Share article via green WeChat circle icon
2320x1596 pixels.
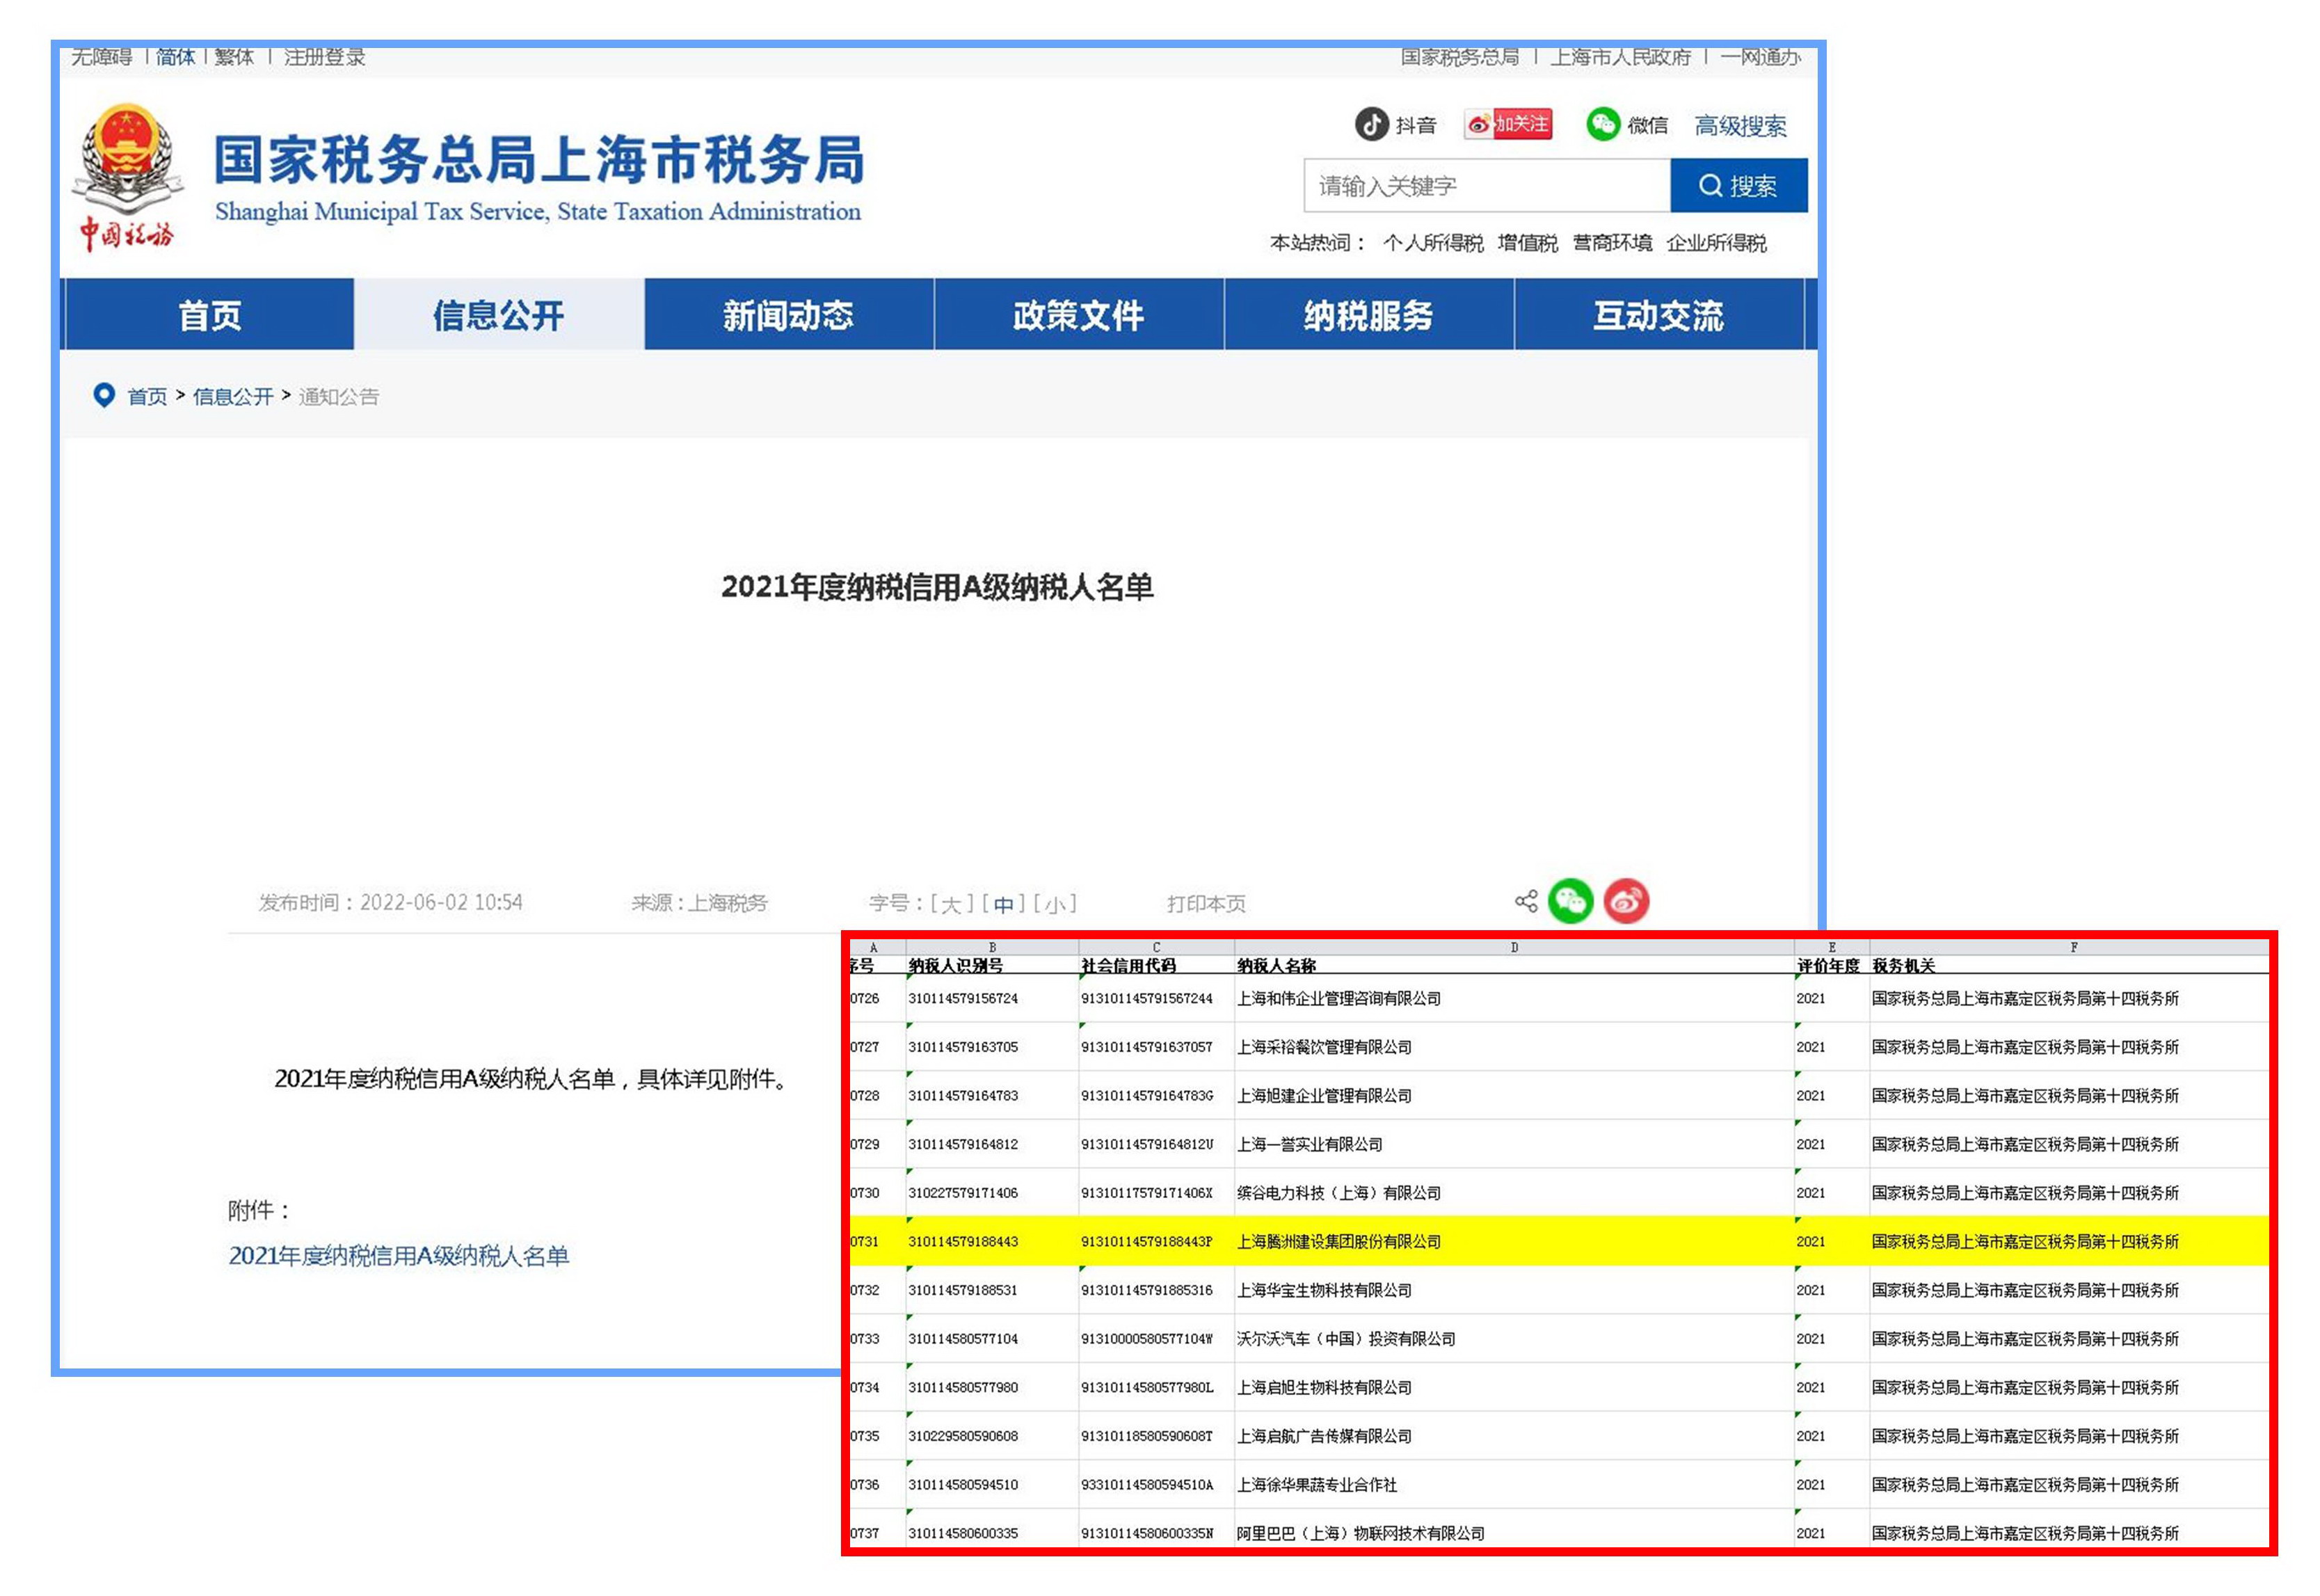(1570, 902)
